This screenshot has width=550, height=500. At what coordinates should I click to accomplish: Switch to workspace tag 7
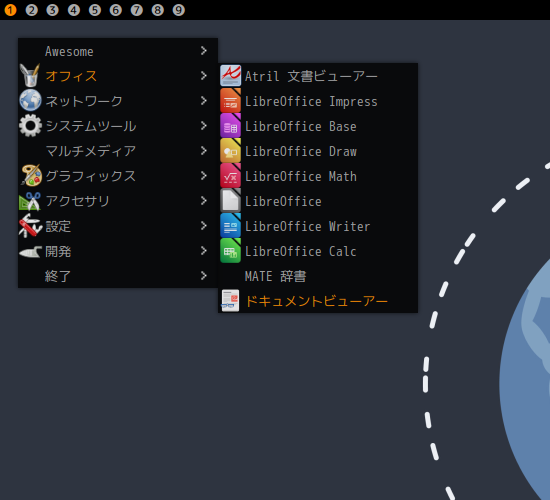137,10
